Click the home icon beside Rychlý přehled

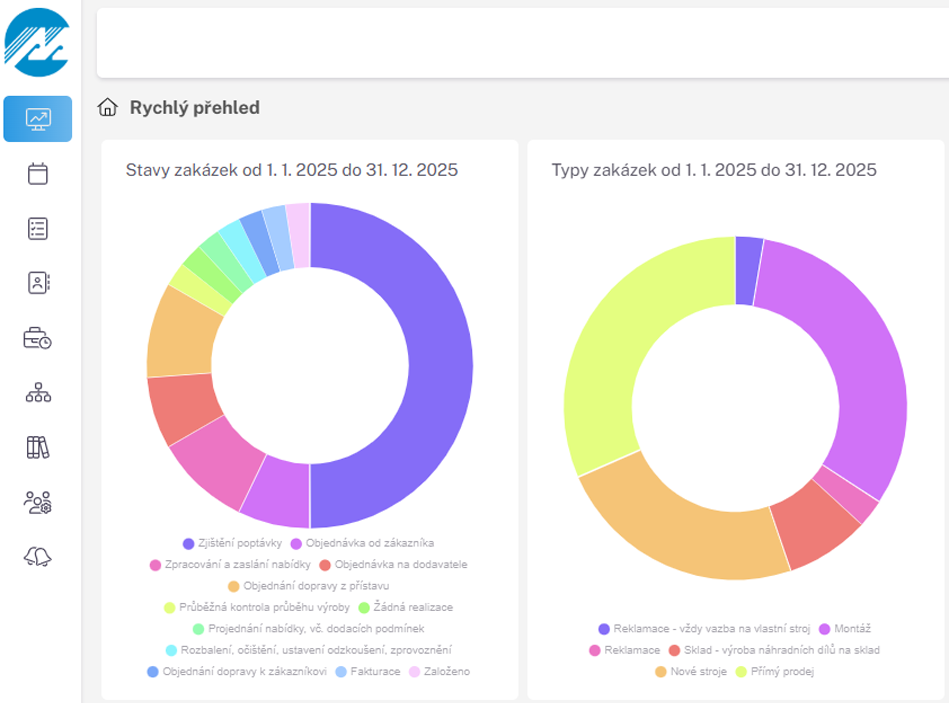[108, 108]
